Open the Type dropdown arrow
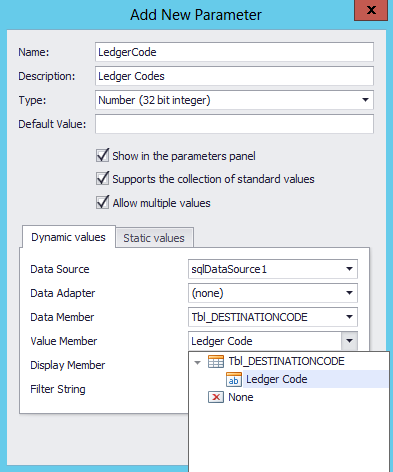Viewport: 393px width, 472px height. (x=365, y=100)
